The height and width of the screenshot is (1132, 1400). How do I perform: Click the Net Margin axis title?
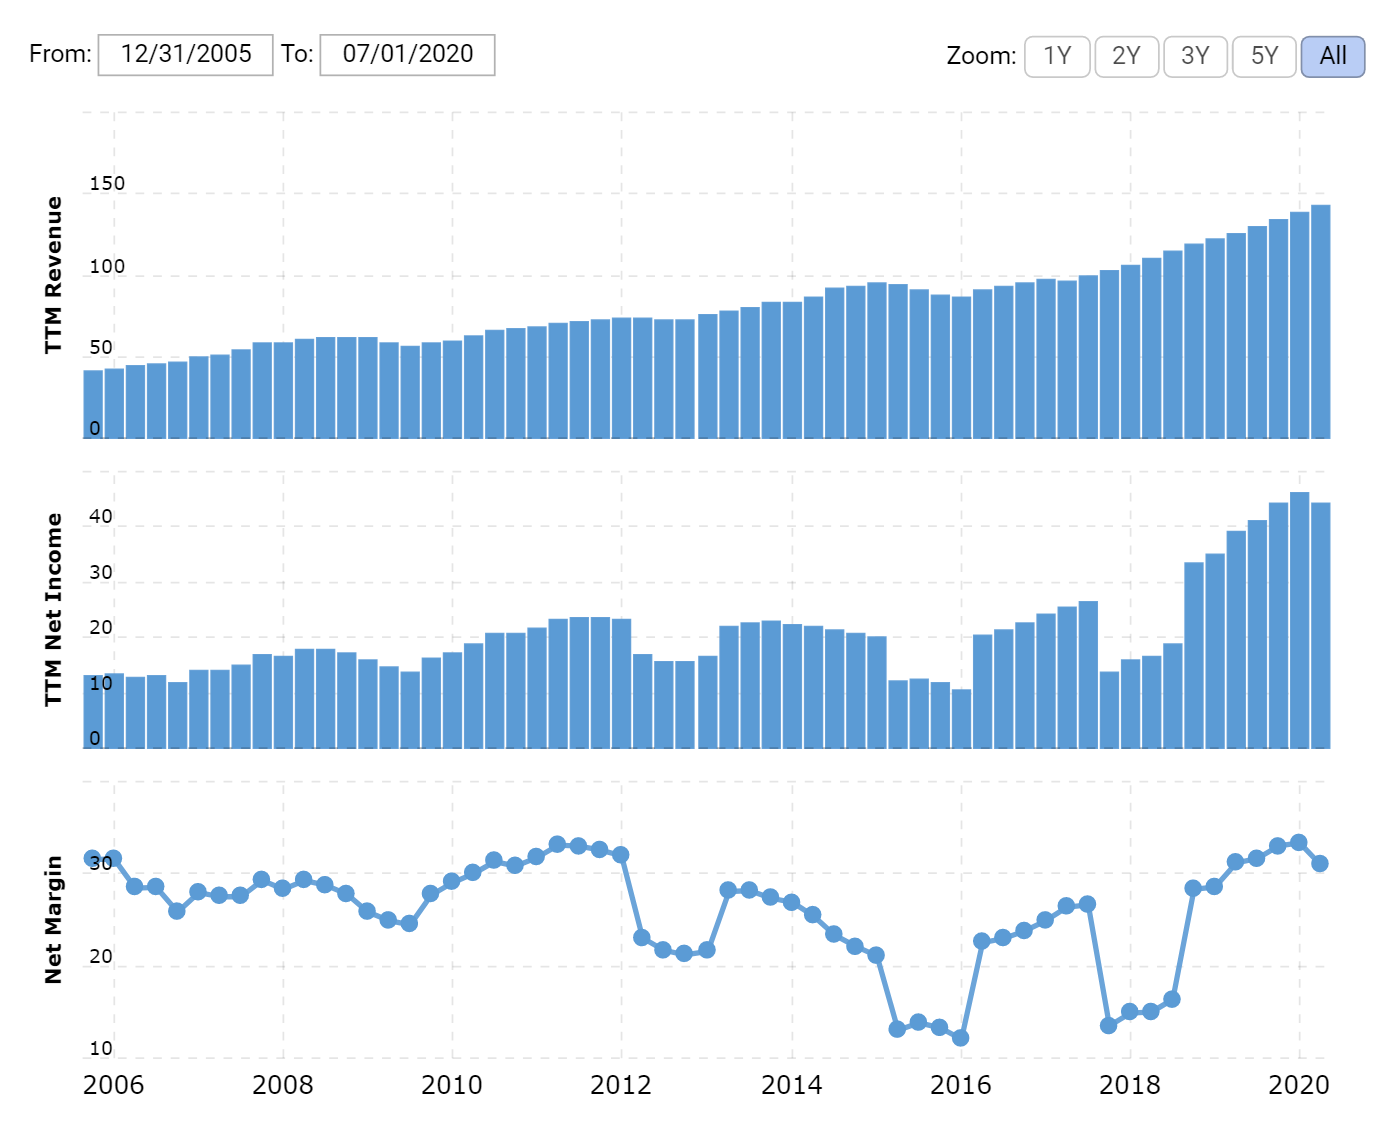pos(54,920)
